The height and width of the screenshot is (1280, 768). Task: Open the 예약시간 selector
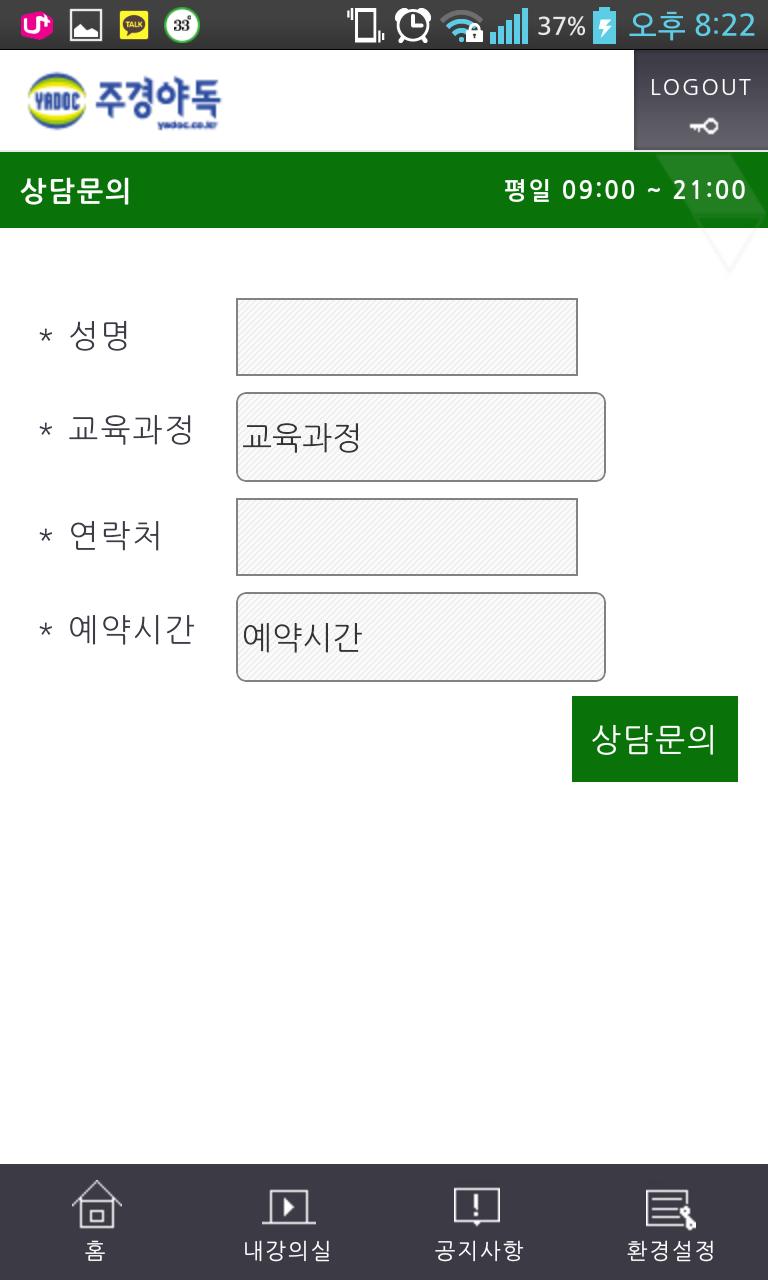[x=420, y=637]
